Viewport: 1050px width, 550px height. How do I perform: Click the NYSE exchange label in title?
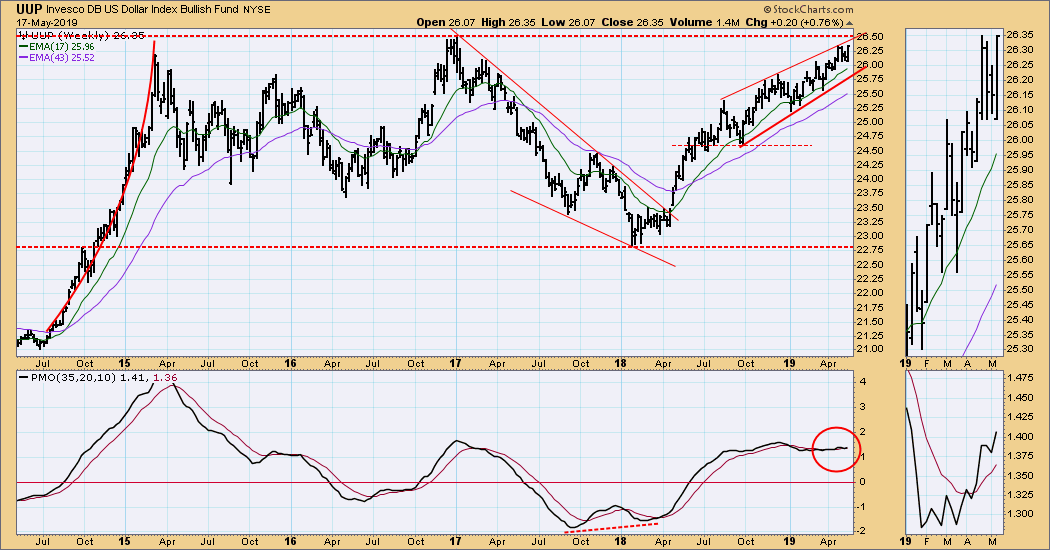tap(256, 10)
